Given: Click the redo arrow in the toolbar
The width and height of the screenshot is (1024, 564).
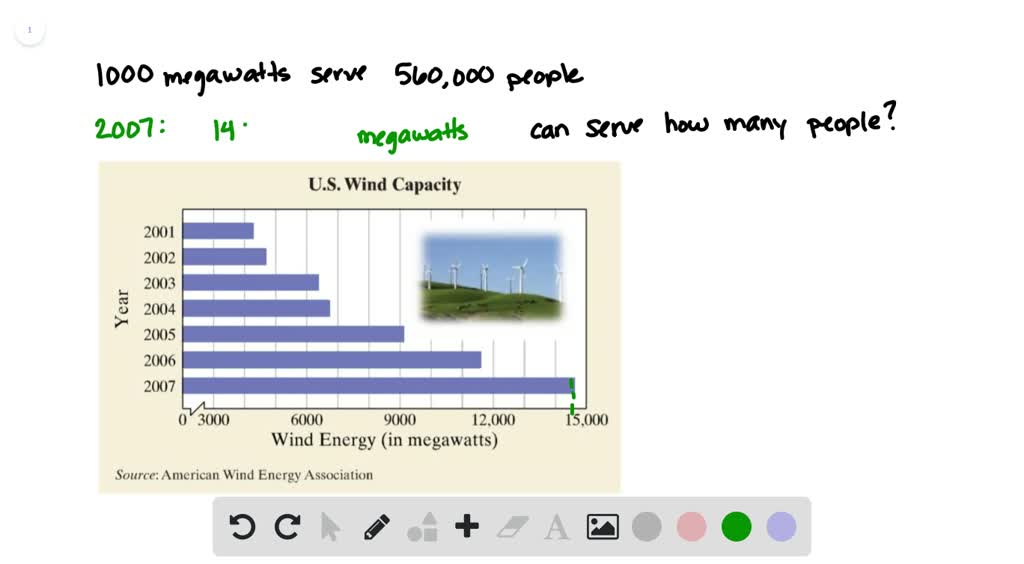Looking at the screenshot, I should point(287,527).
